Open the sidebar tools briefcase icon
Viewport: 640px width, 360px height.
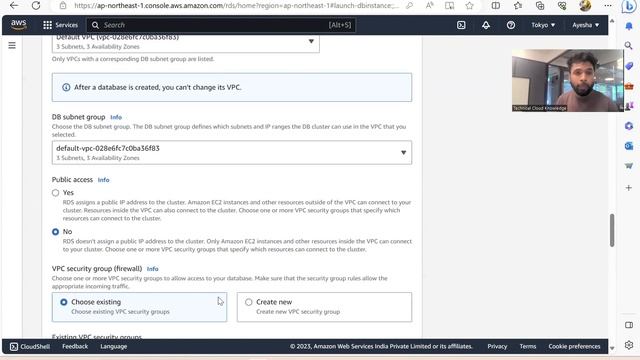coord(629,86)
